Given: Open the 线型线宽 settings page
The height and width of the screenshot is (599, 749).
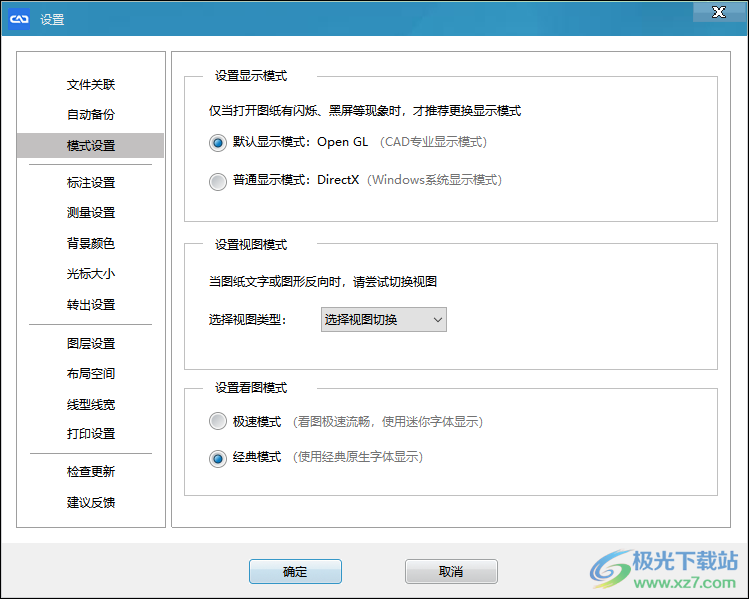Looking at the screenshot, I should [91, 404].
